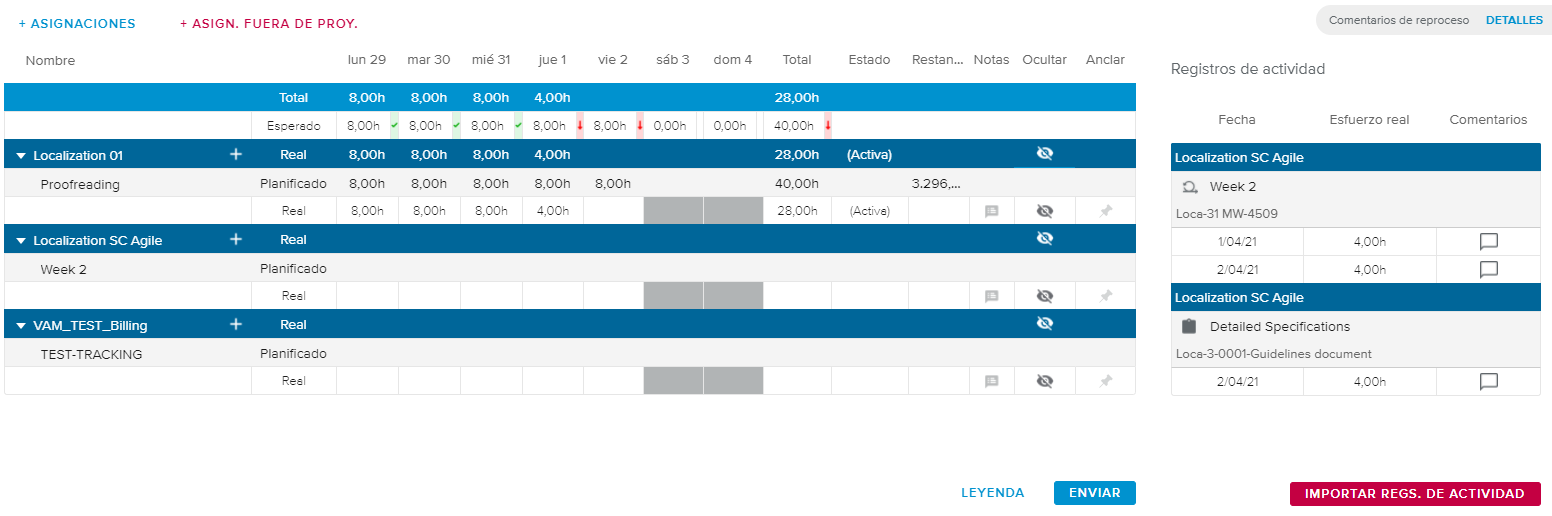This screenshot has width=1552, height=516.
Task: Pin the Proofreading row
Action: pyautogui.click(x=1105, y=212)
